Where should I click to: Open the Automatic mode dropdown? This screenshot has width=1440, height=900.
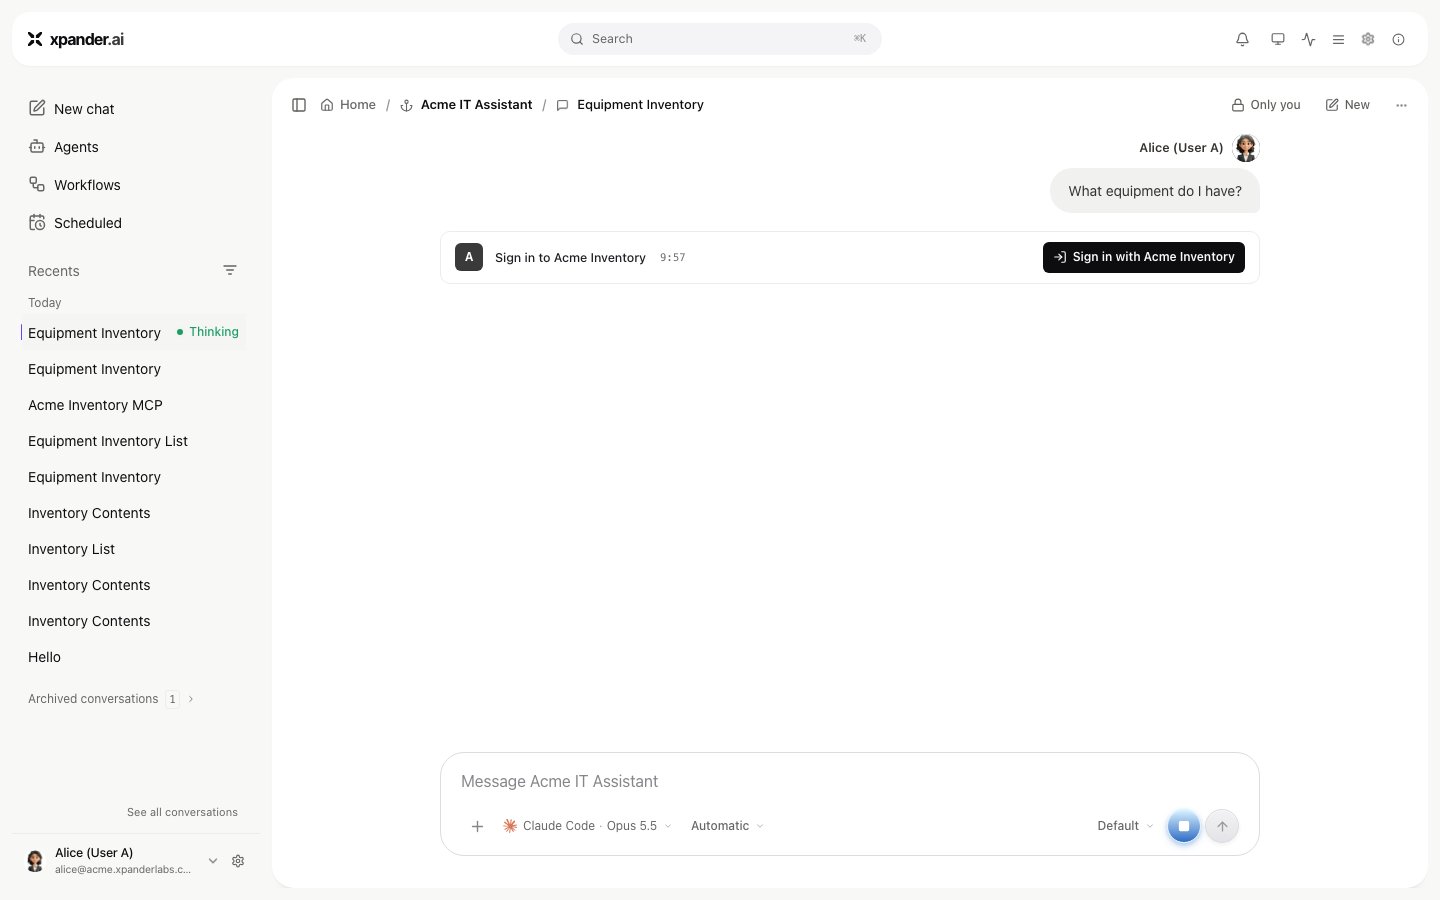(727, 826)
